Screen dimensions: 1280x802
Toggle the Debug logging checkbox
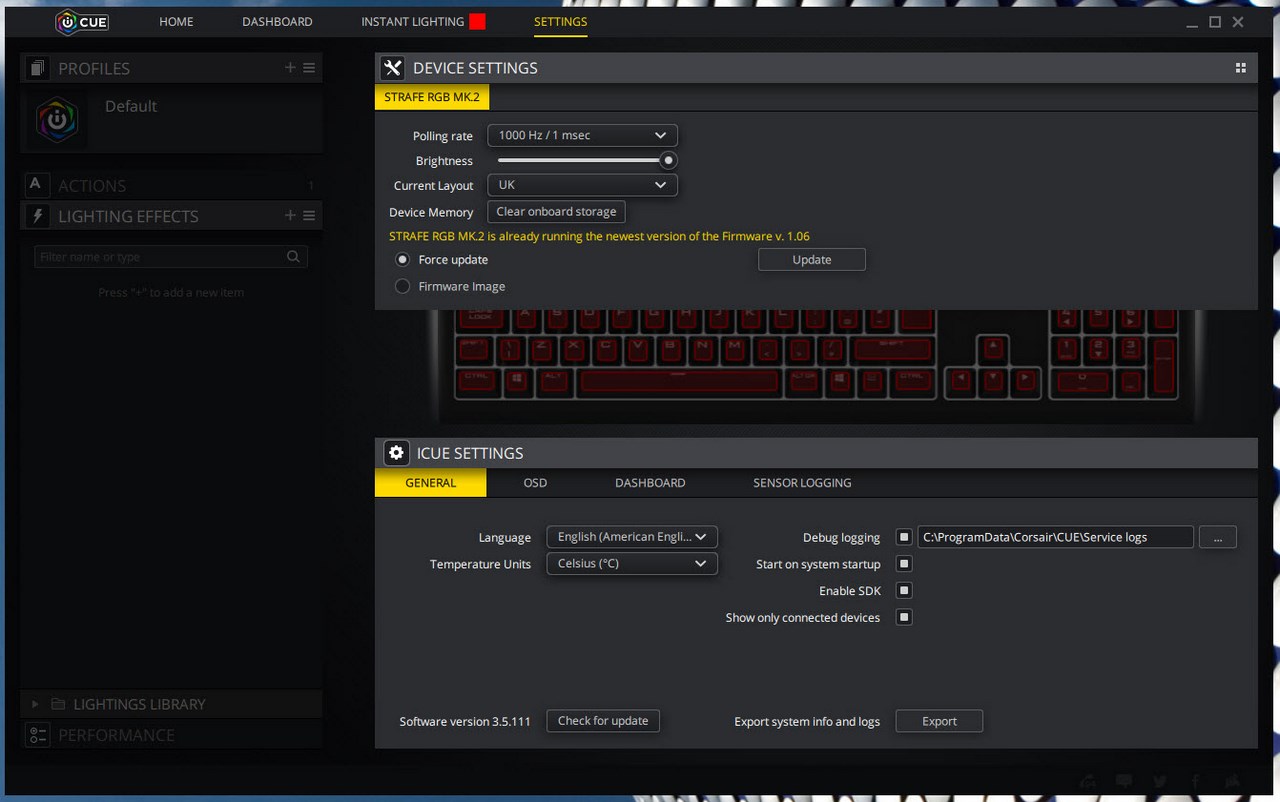tap(904, 537)
